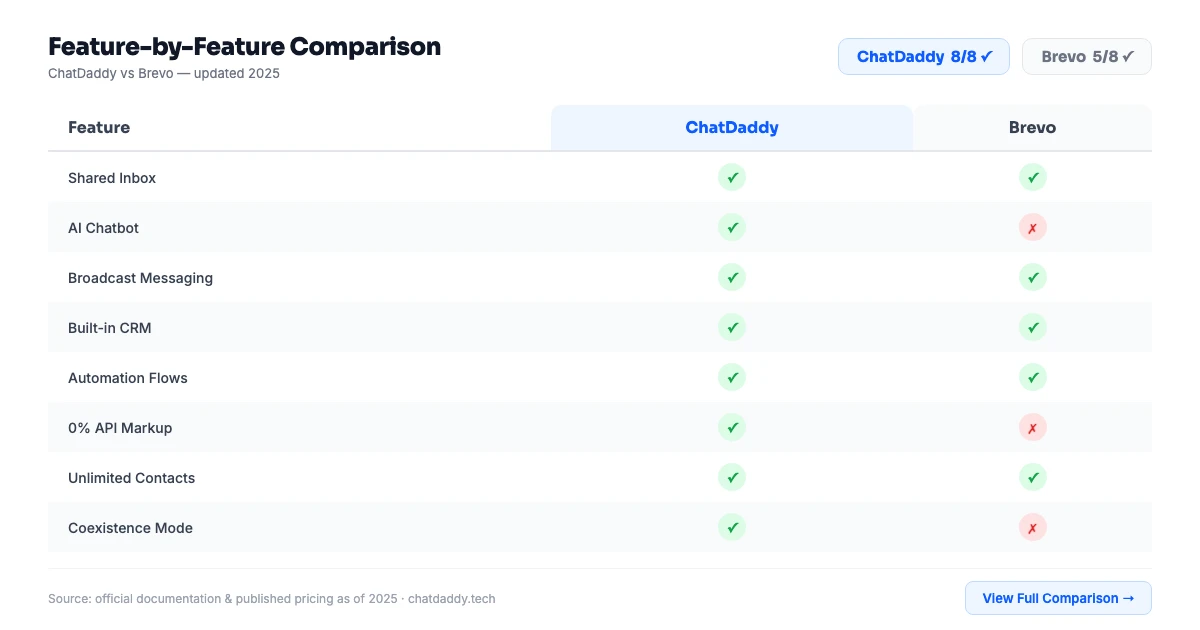Viewport: 1200px width, 630px height.
Task: Click the Automation Flows row label
Action: pyautogui.click(x=128, y=378)
